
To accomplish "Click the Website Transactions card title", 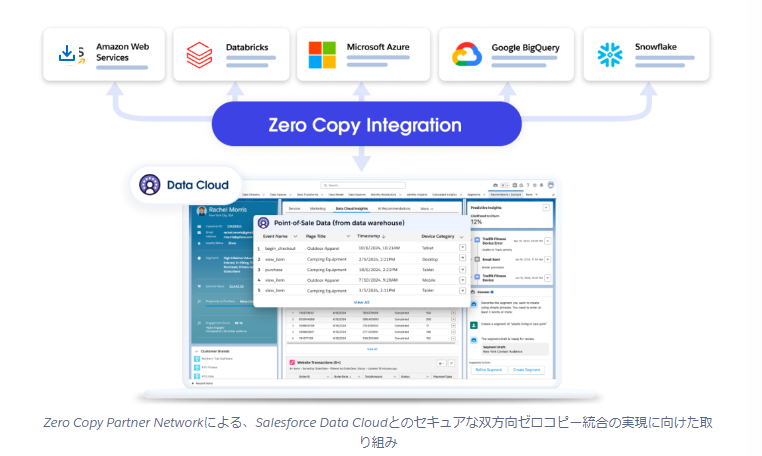I will [319, 363].
